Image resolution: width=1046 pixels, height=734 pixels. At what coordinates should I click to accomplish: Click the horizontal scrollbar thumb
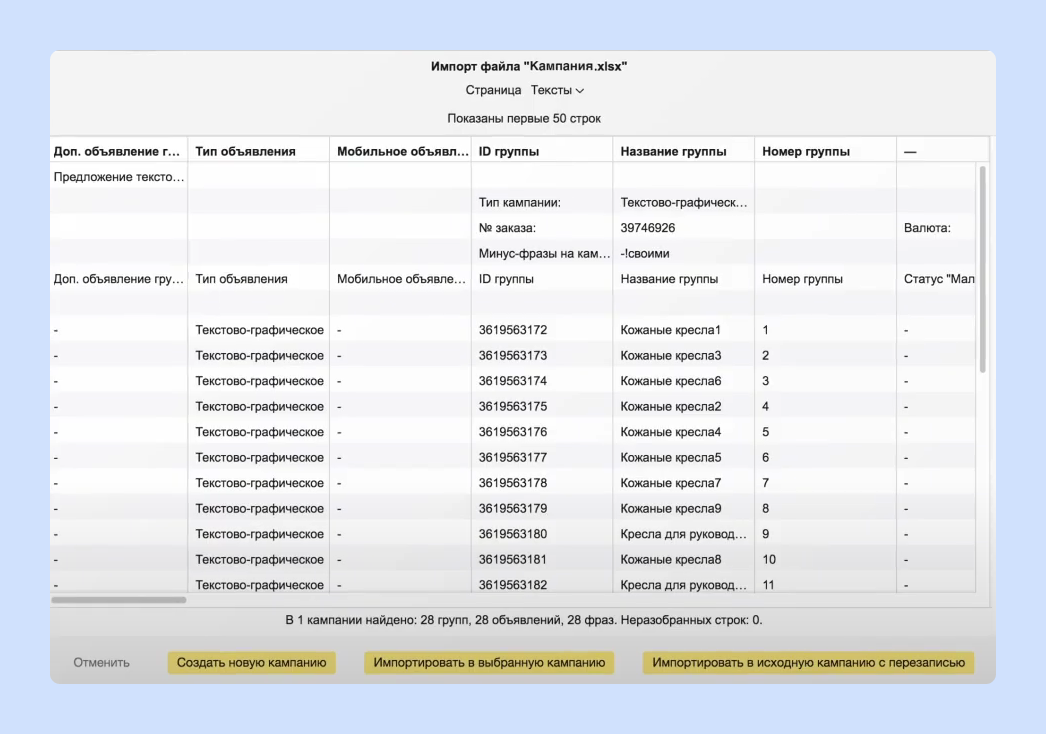click(x=119, y=600)
